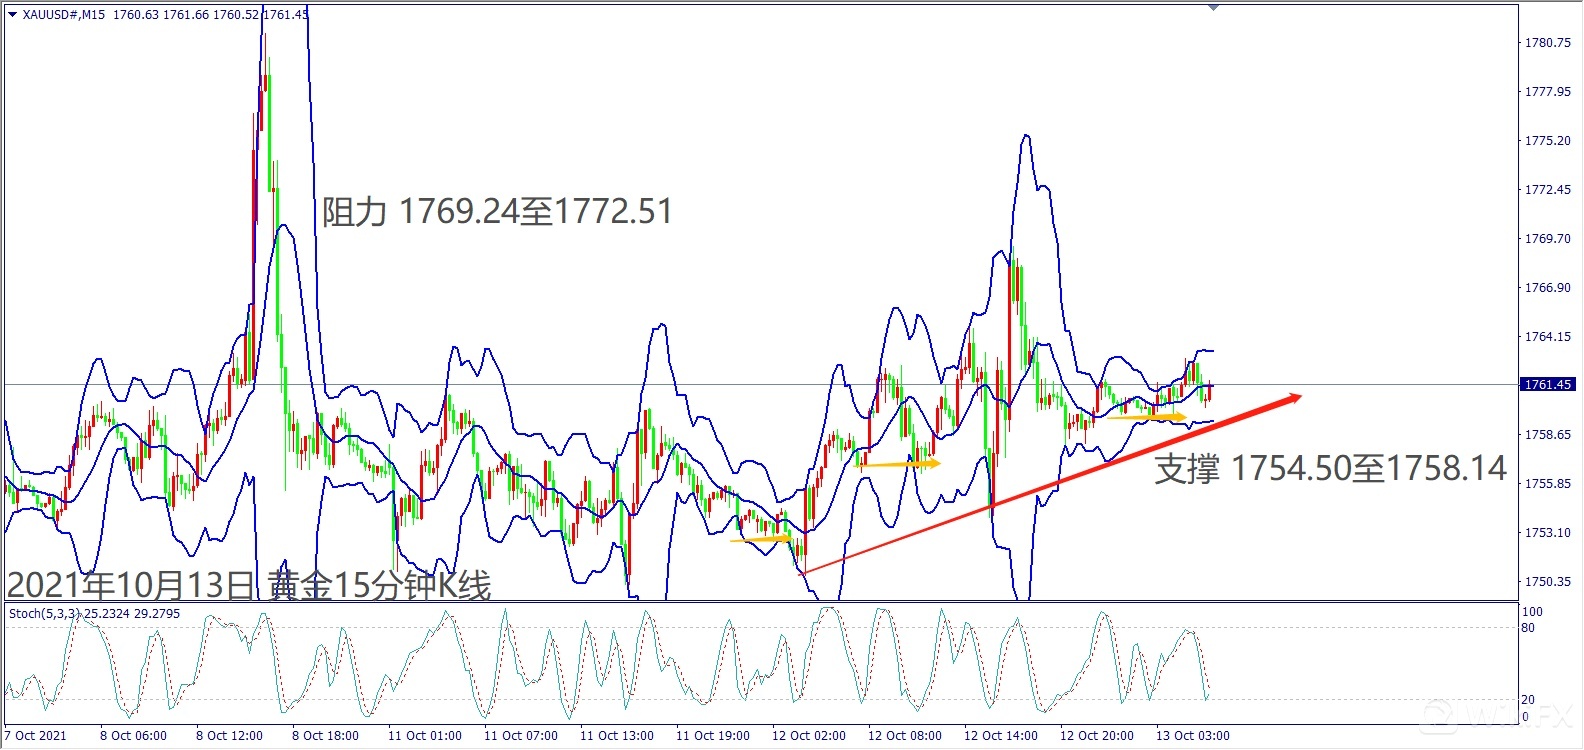Image resolution: width=1584 pixels, height=750 pixels.
Task: Click the 8 Oct 06:00 time label
Action: [133, 736]
